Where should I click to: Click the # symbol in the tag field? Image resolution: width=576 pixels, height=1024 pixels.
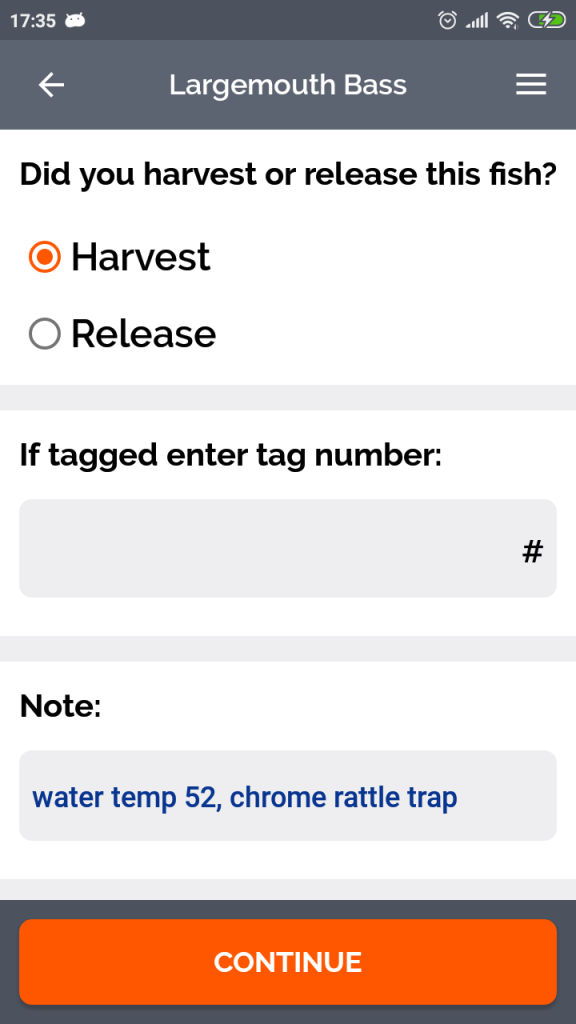533,548
